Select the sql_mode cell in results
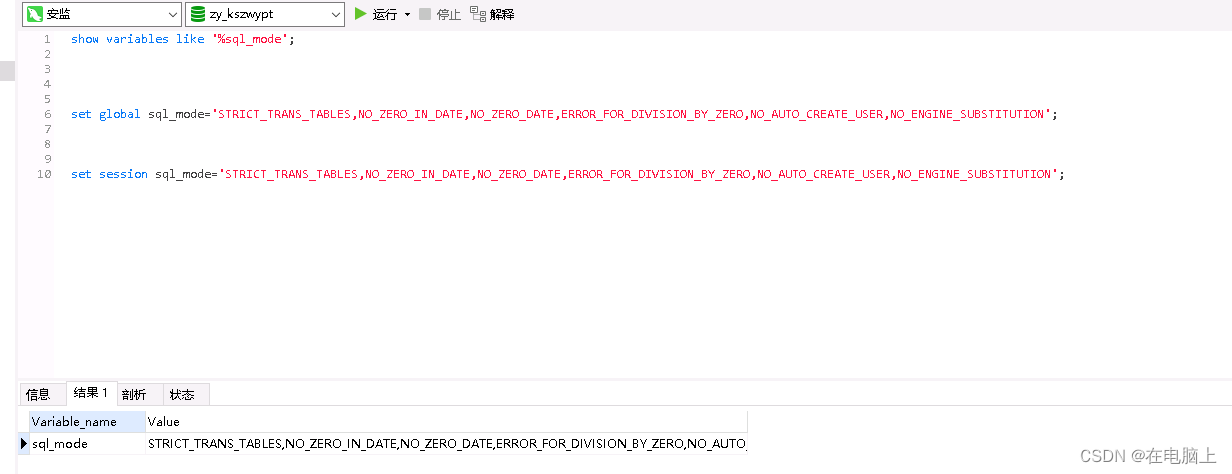 pyautogui.click(x=87, y=443)
